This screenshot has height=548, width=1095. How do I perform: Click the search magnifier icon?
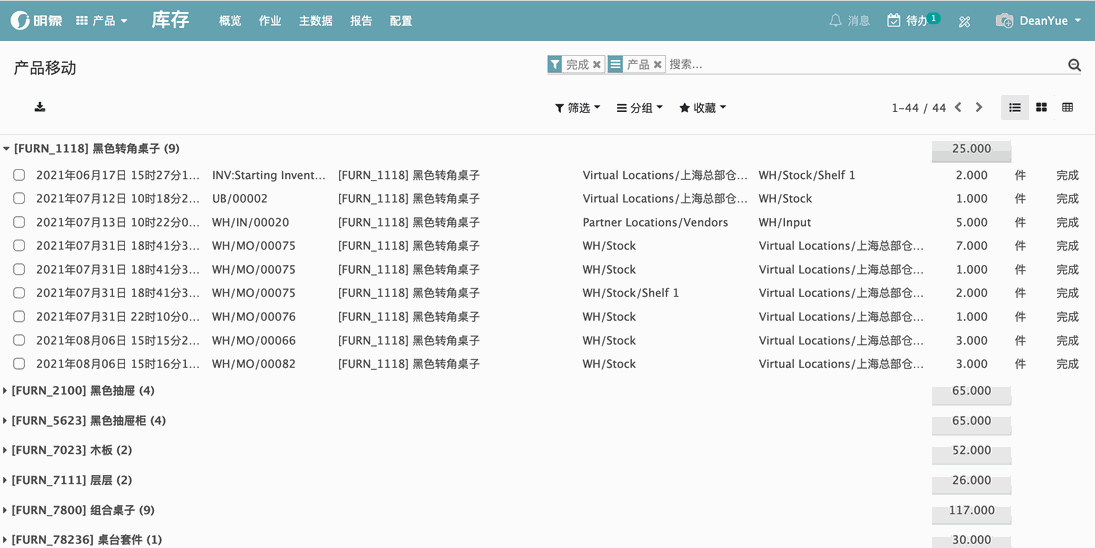coord(1074,65)
